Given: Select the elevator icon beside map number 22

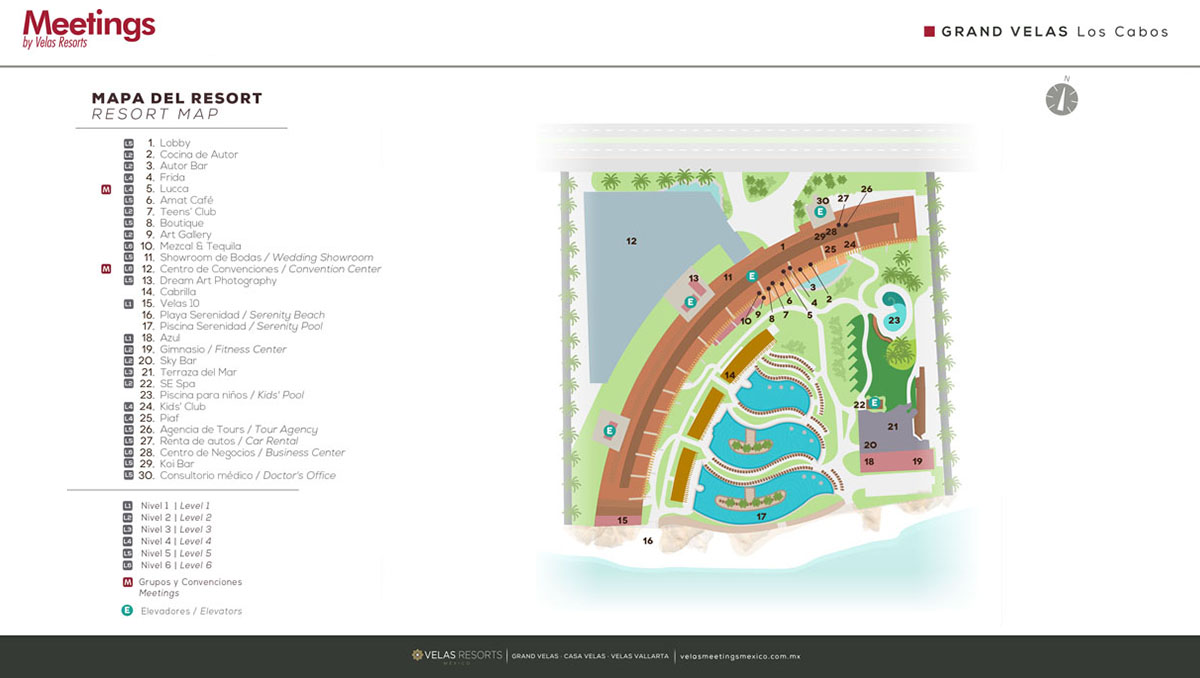Looking at the screenshot, I should click(x=875, y=403).
